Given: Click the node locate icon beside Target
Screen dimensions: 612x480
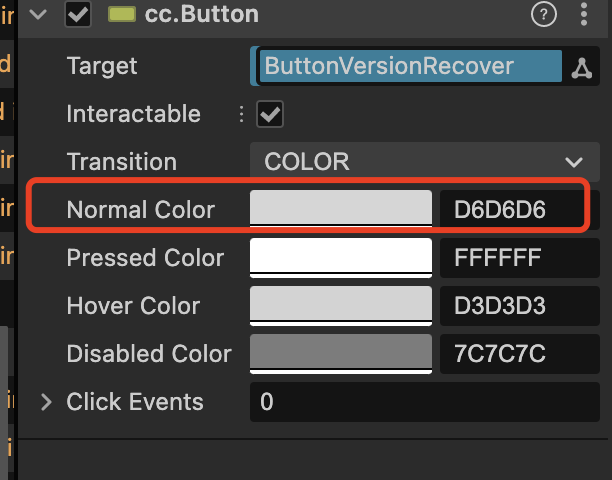Looking at the screenshot, I should click(581, 67).
